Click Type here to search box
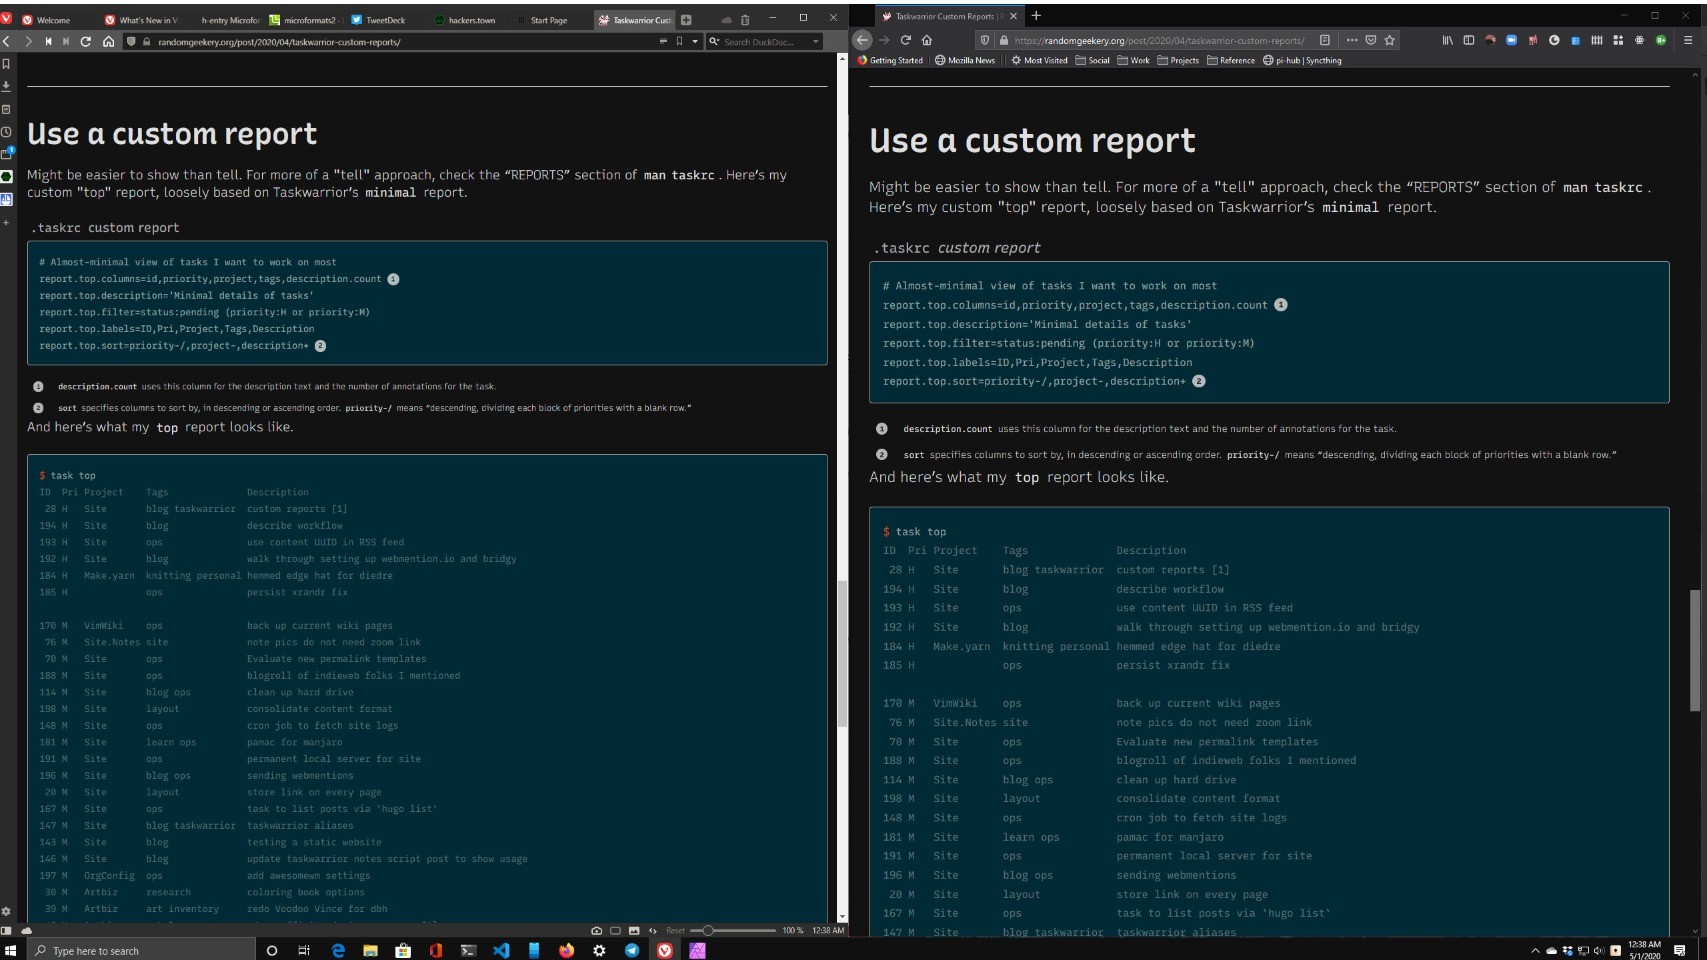 point(140,950)
